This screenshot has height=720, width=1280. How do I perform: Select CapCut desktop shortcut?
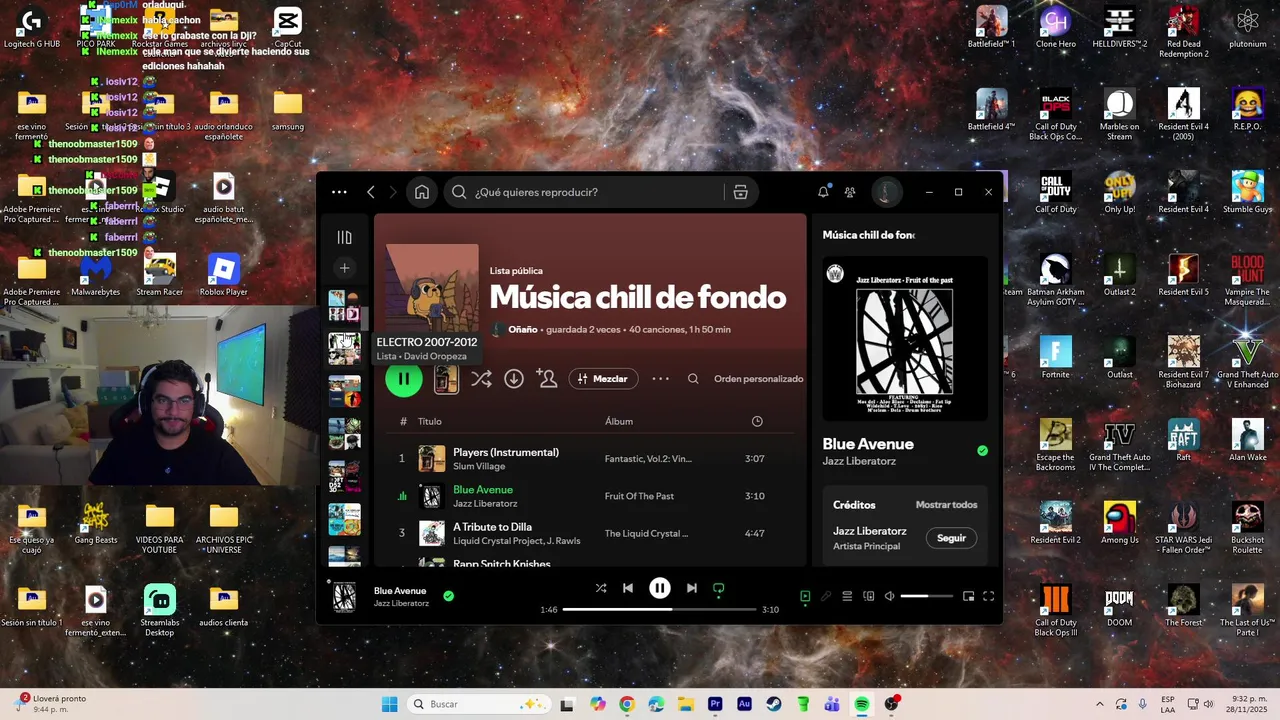coord(287,27)
